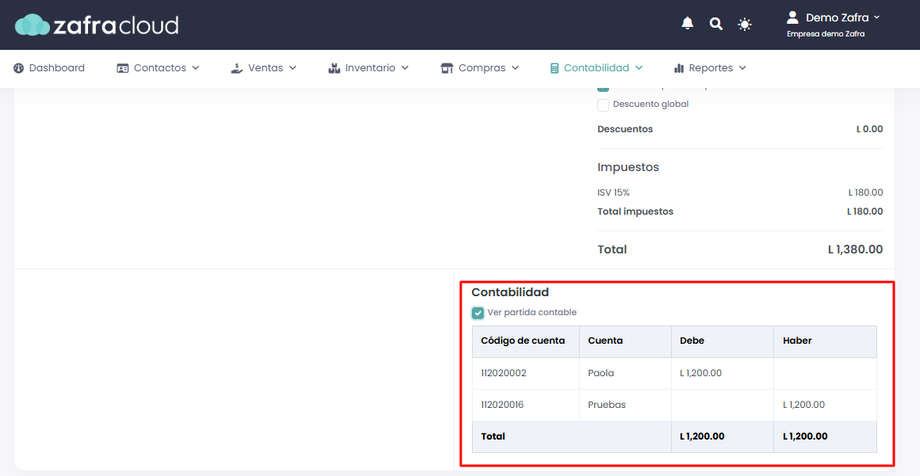Viewport: 920px width, 476px height.
Task: Open the Compras menu
Action: (482, 68)
